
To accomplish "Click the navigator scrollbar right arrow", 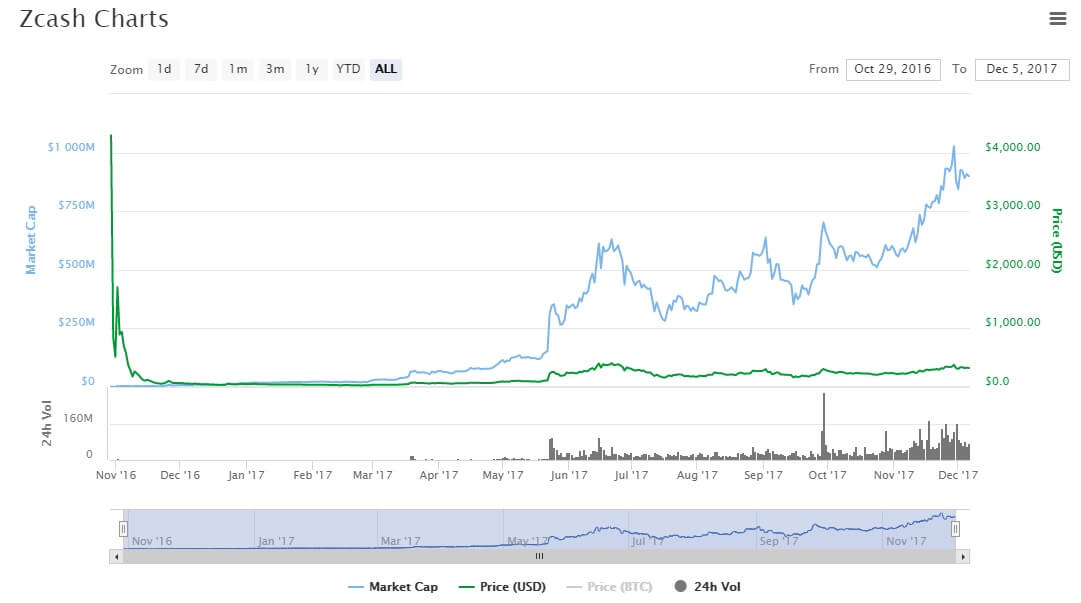I will pyautogui.click(x=962, y=556).
